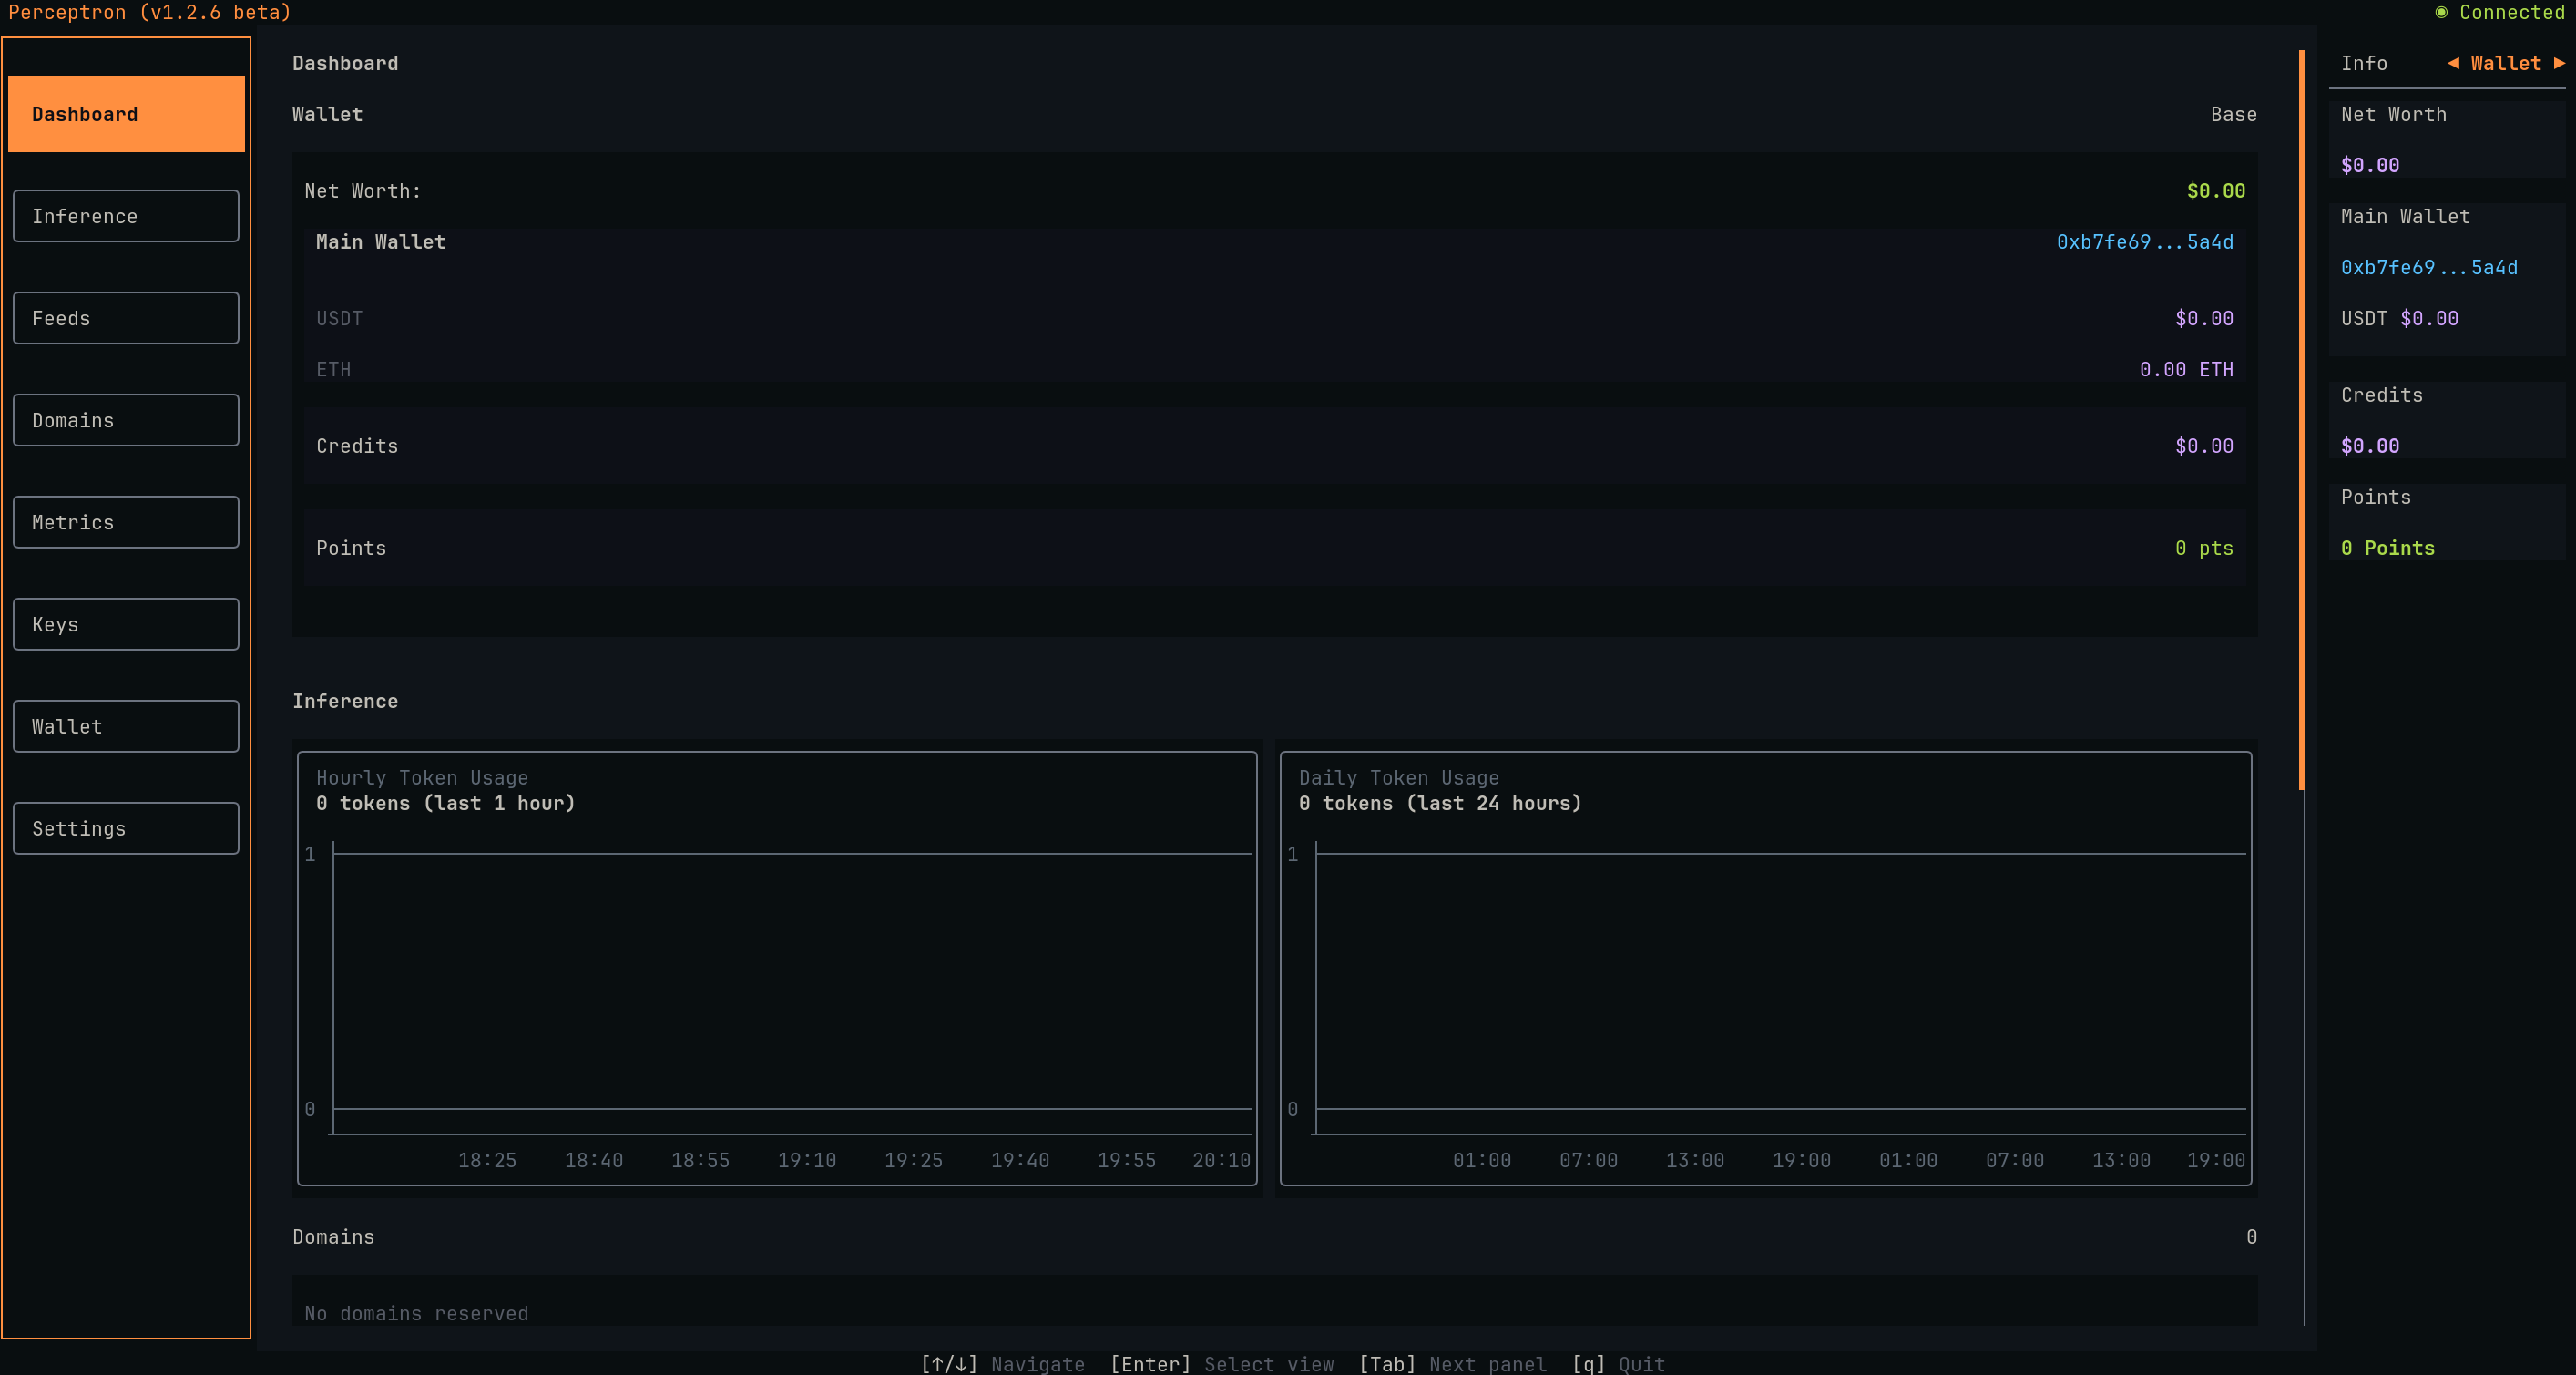Image resolution: width=2576 pixels, height=1375 pixels.
Task: Click the navigate arrows hint in footer
Action: tap(1002, 1364)
